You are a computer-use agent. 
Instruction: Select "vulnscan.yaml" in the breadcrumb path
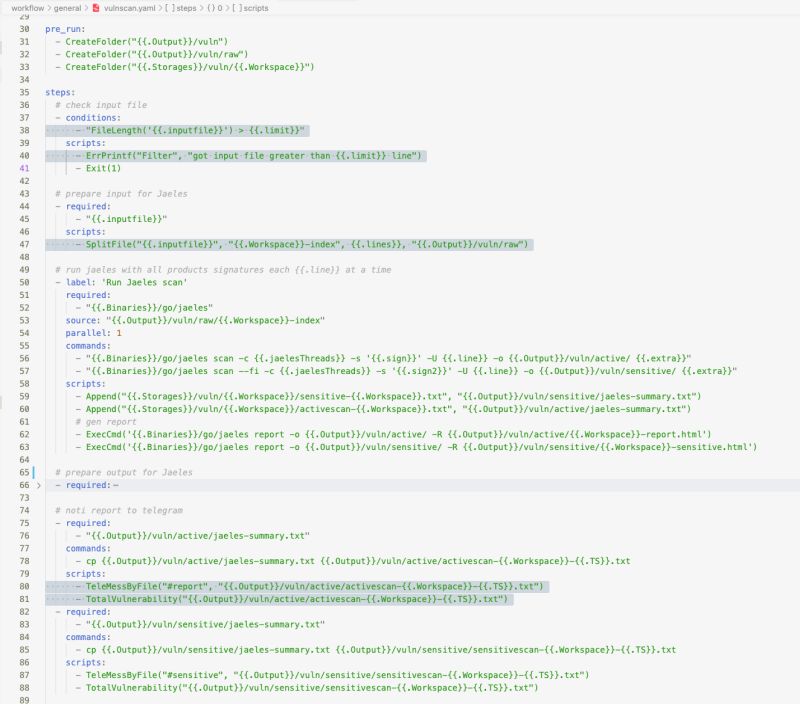coord(130,8)
